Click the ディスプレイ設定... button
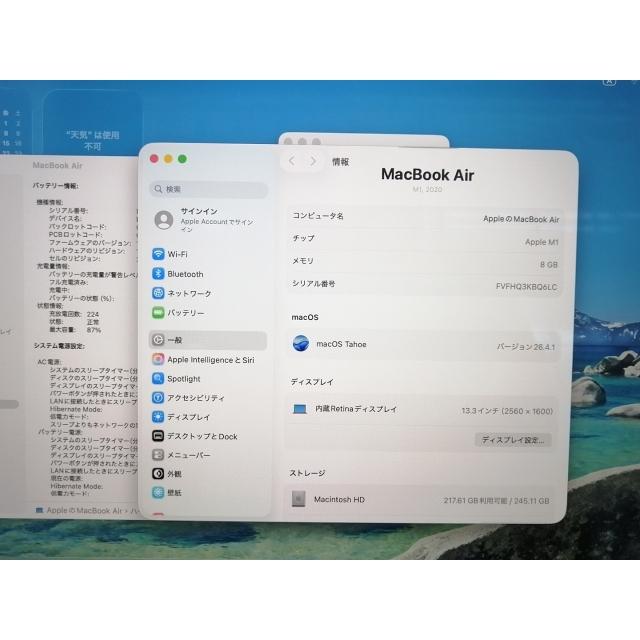The width and height of the screenshot is (640, 640). point(513,440)
